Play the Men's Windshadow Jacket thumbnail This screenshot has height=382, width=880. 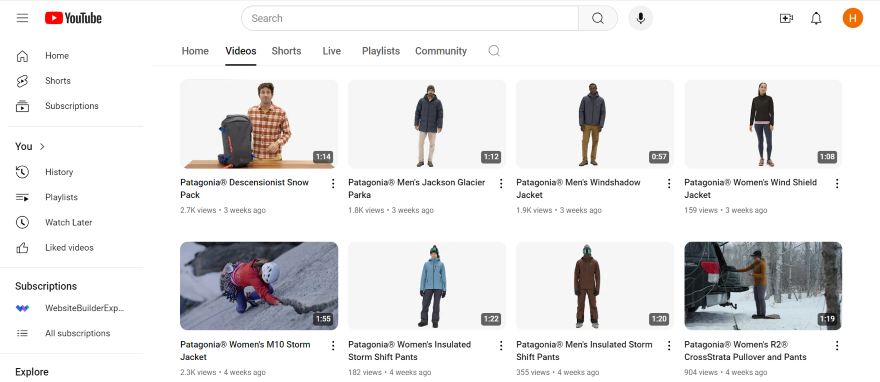595,124
